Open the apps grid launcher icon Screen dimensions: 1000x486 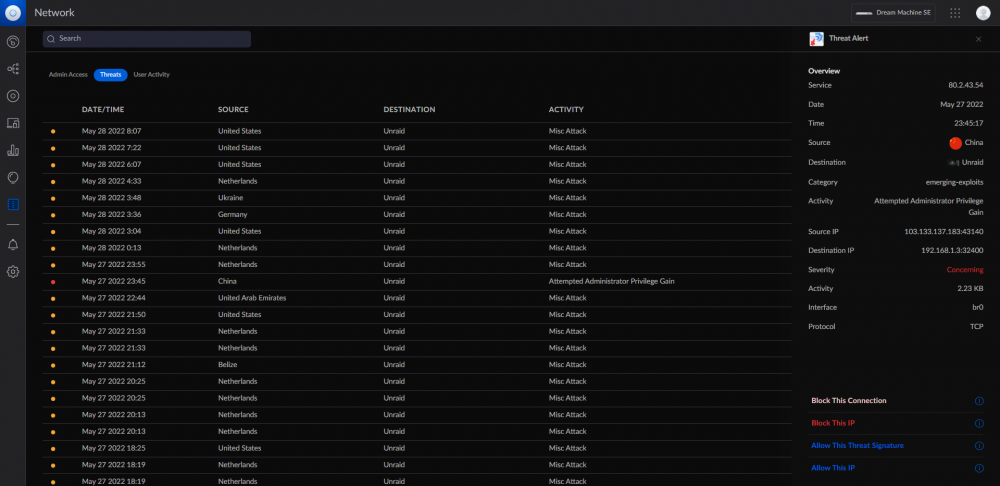pyautogui.click(x=955, y=13)
